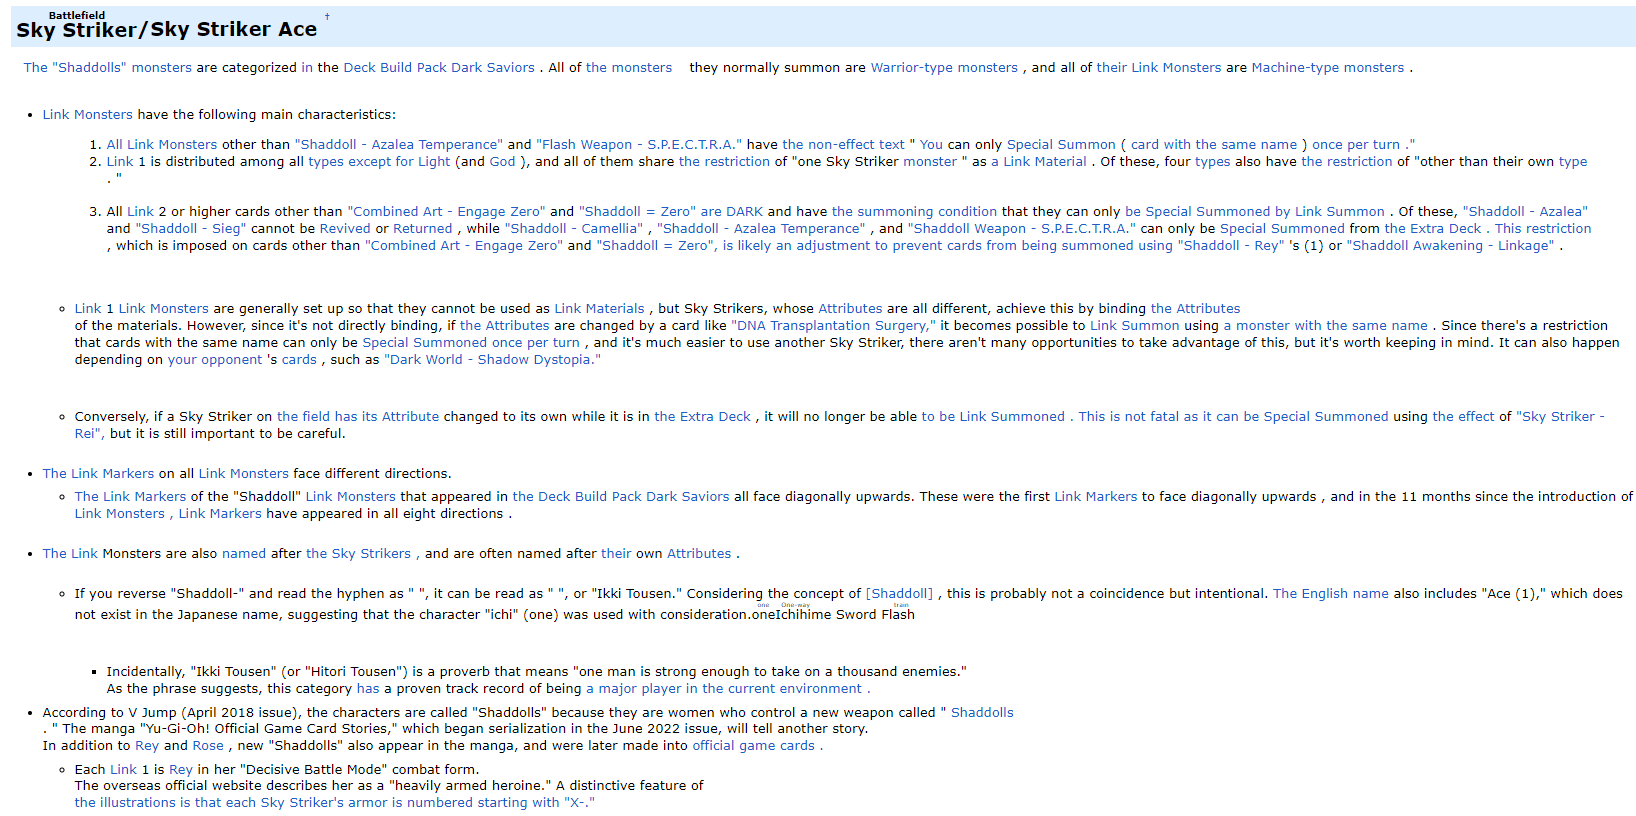Open '"Shaddoll - Sieg"' card link
The image size is (1636, 816).
[190, 229]
